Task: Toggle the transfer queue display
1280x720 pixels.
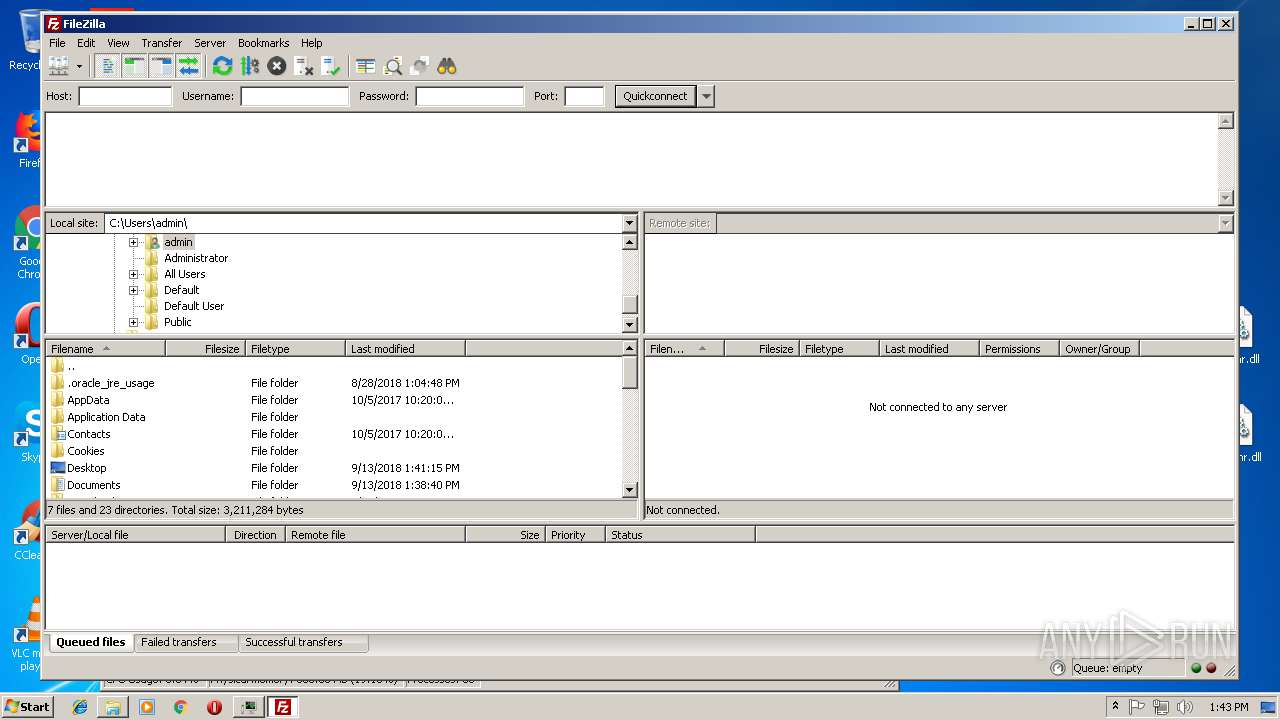Action: (189, 66)
